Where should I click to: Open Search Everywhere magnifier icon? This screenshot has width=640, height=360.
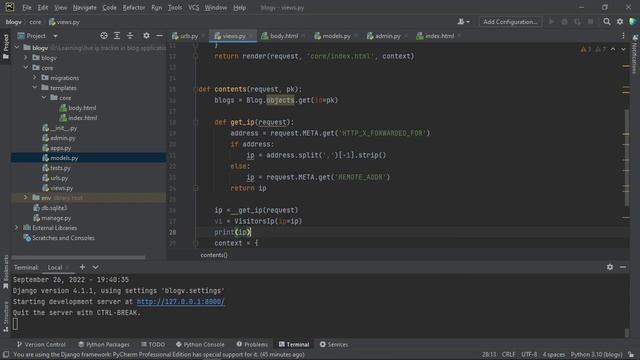click(607, 22)
